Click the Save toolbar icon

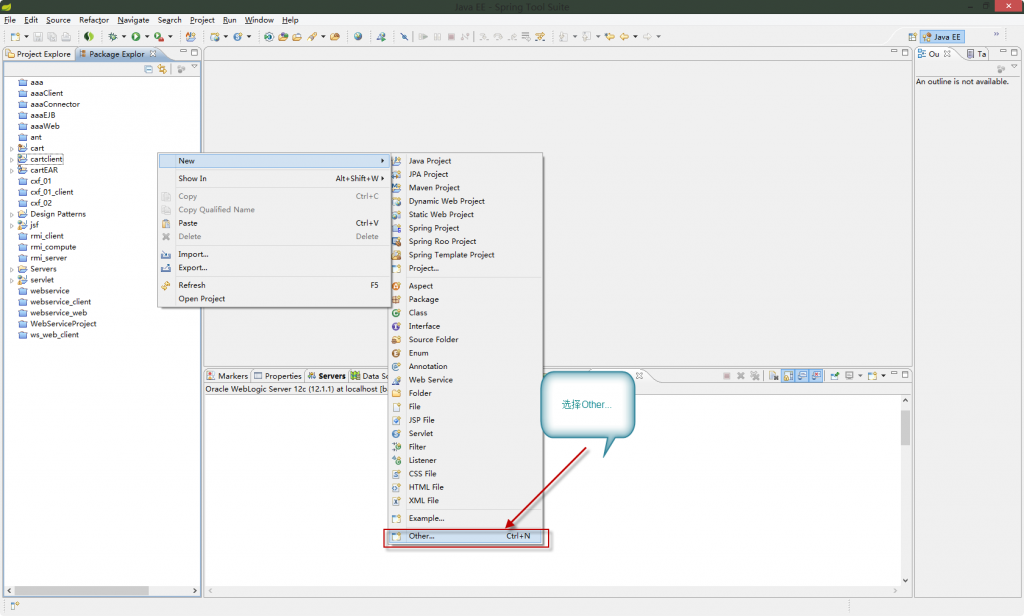[38, 37]
